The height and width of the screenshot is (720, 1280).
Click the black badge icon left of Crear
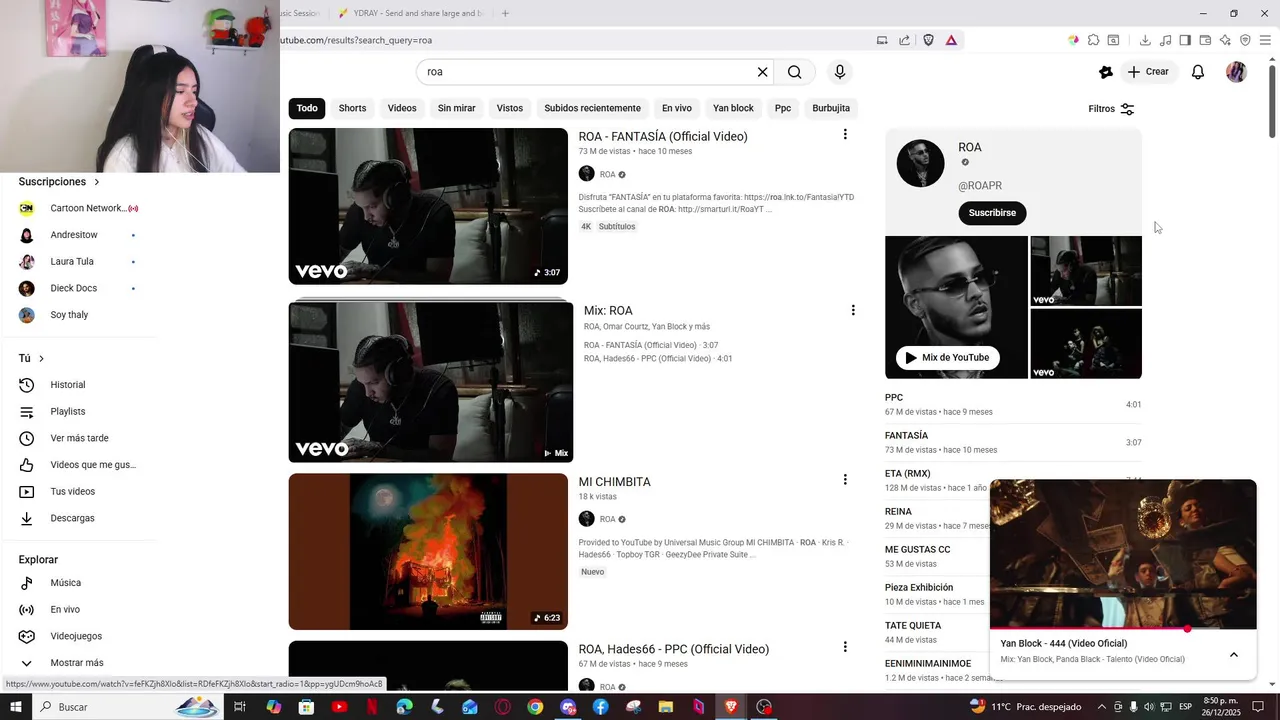[1105, 72]
